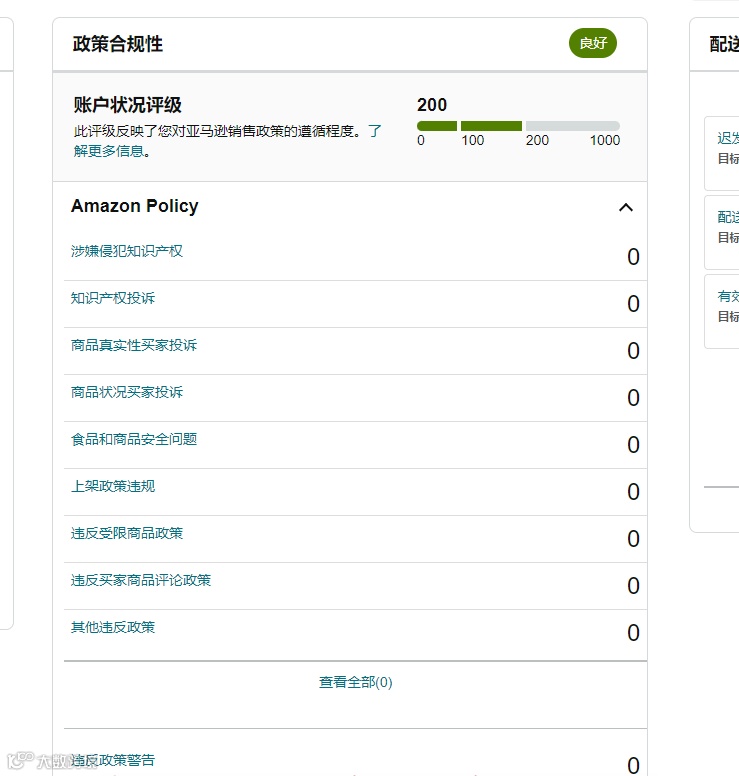Open the 商品状况买家投诉 link
739x776 pixels.
coord(127,392)
